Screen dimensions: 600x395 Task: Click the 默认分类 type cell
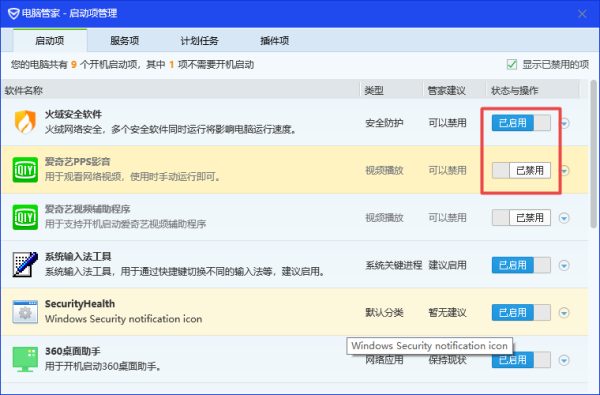pos(384,313)
